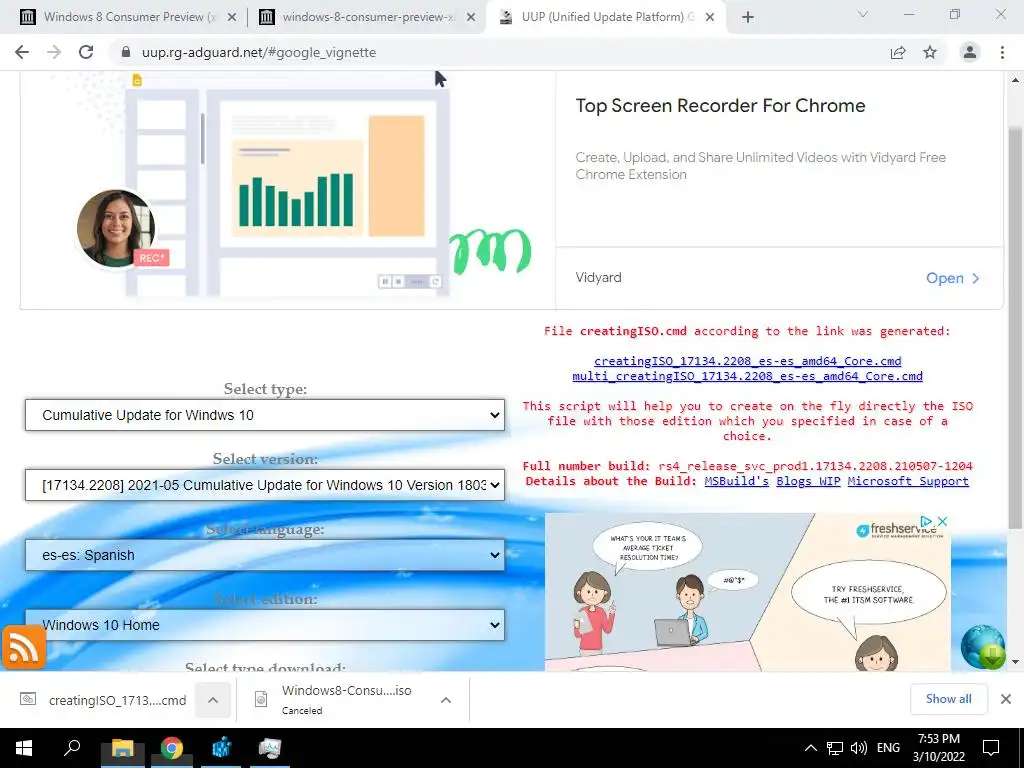Close the downloads bar
1024x768 pixels.
coord(1006,699)
